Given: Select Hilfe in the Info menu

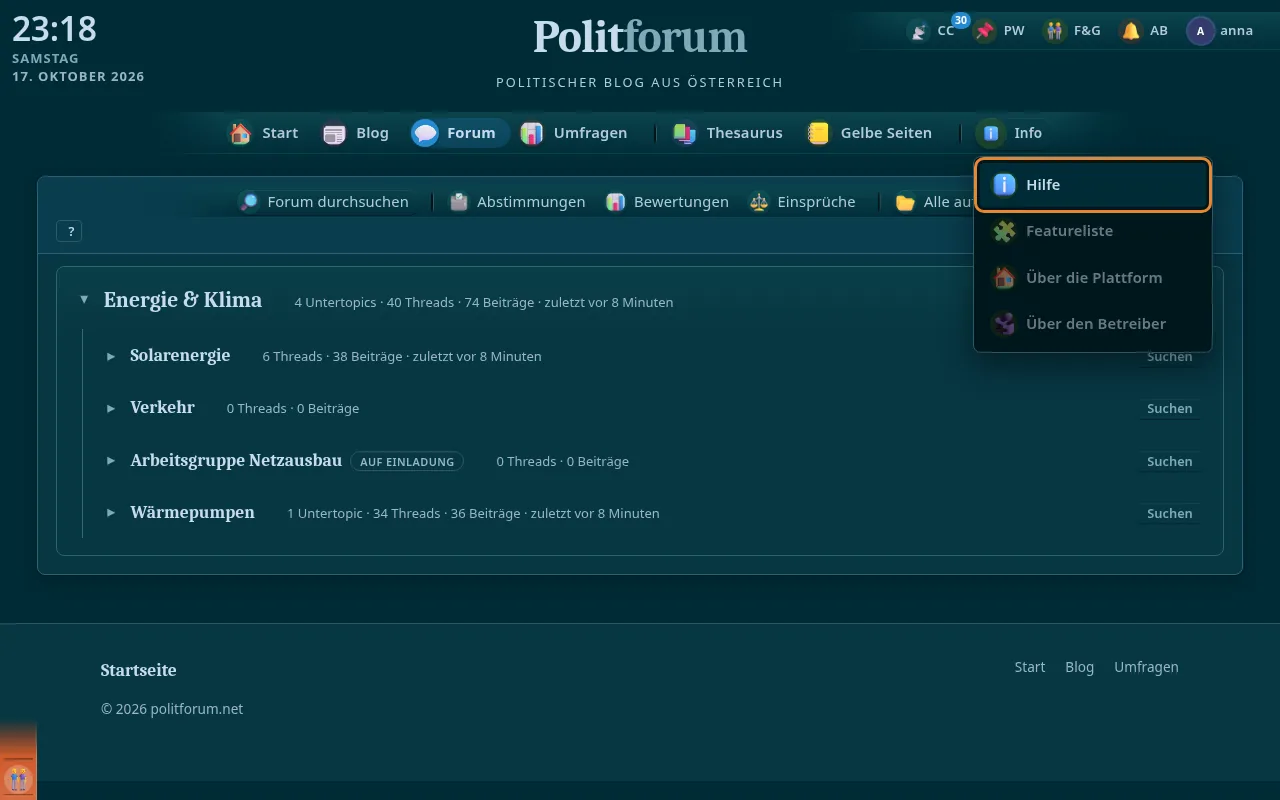Looking at the screenshot, I should (1093, 185).
